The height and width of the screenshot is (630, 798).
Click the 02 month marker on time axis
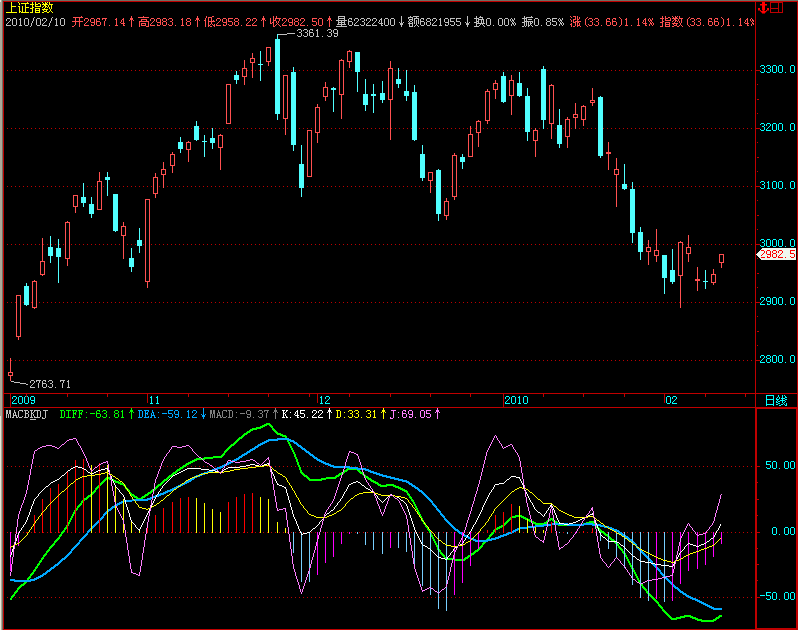[x=671, y=400]
